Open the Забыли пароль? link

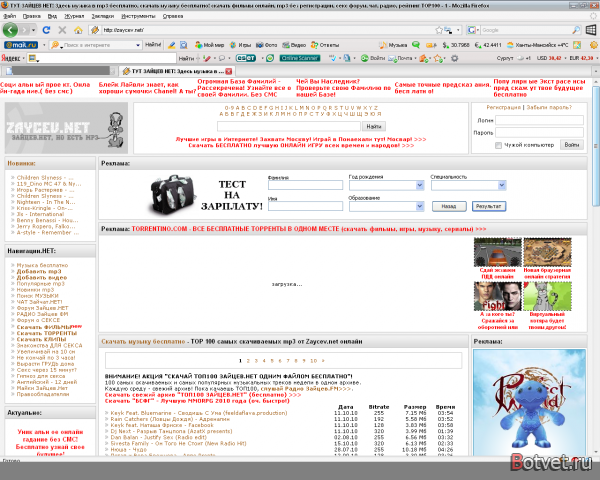click(x=549, y=108)
